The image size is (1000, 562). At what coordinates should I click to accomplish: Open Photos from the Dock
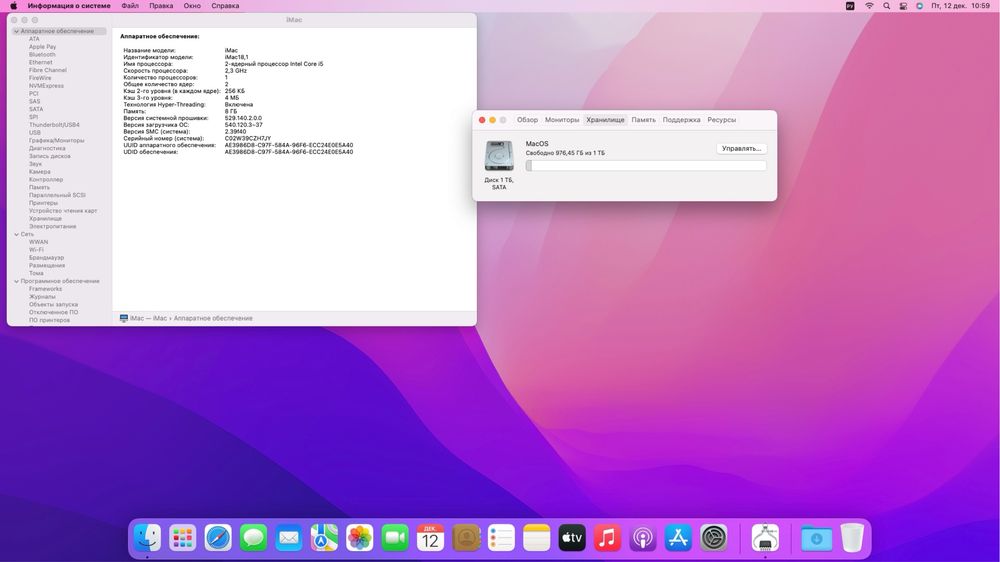point(360,538)
